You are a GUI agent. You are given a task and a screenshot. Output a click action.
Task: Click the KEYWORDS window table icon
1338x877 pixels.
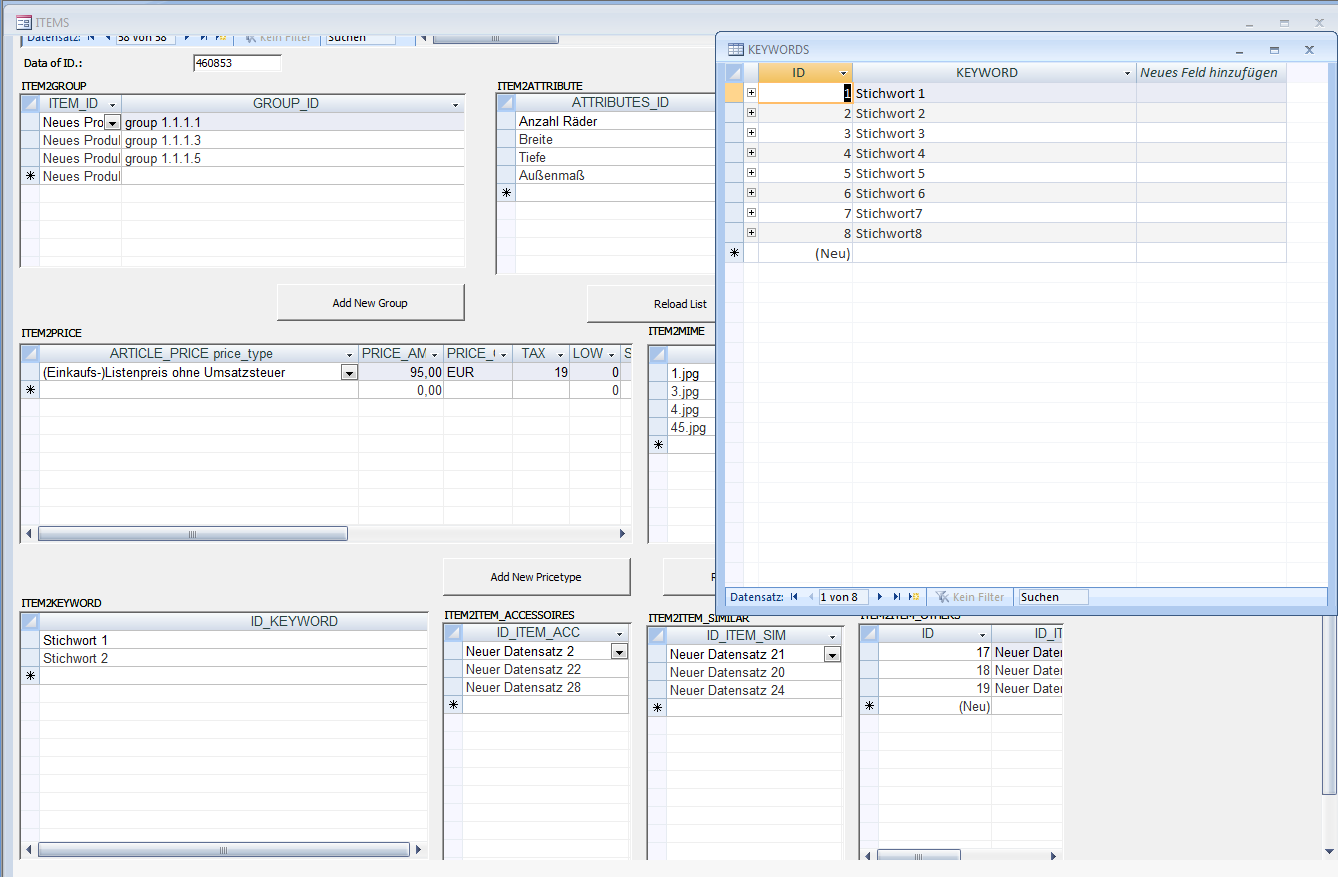735,49
